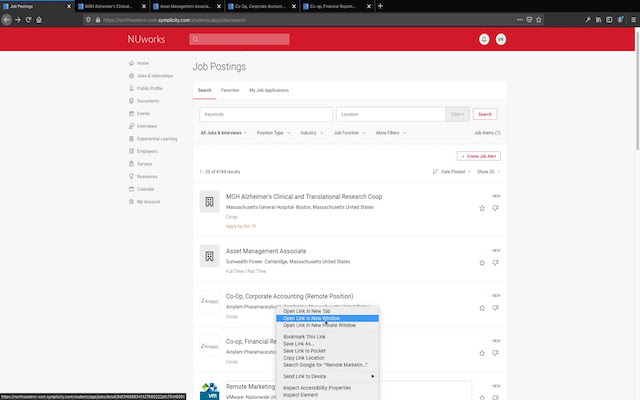The height and width of the screenshot is (400, 640).
Task: Open the Show 20 results dropdown
Action: pos(489,172)
